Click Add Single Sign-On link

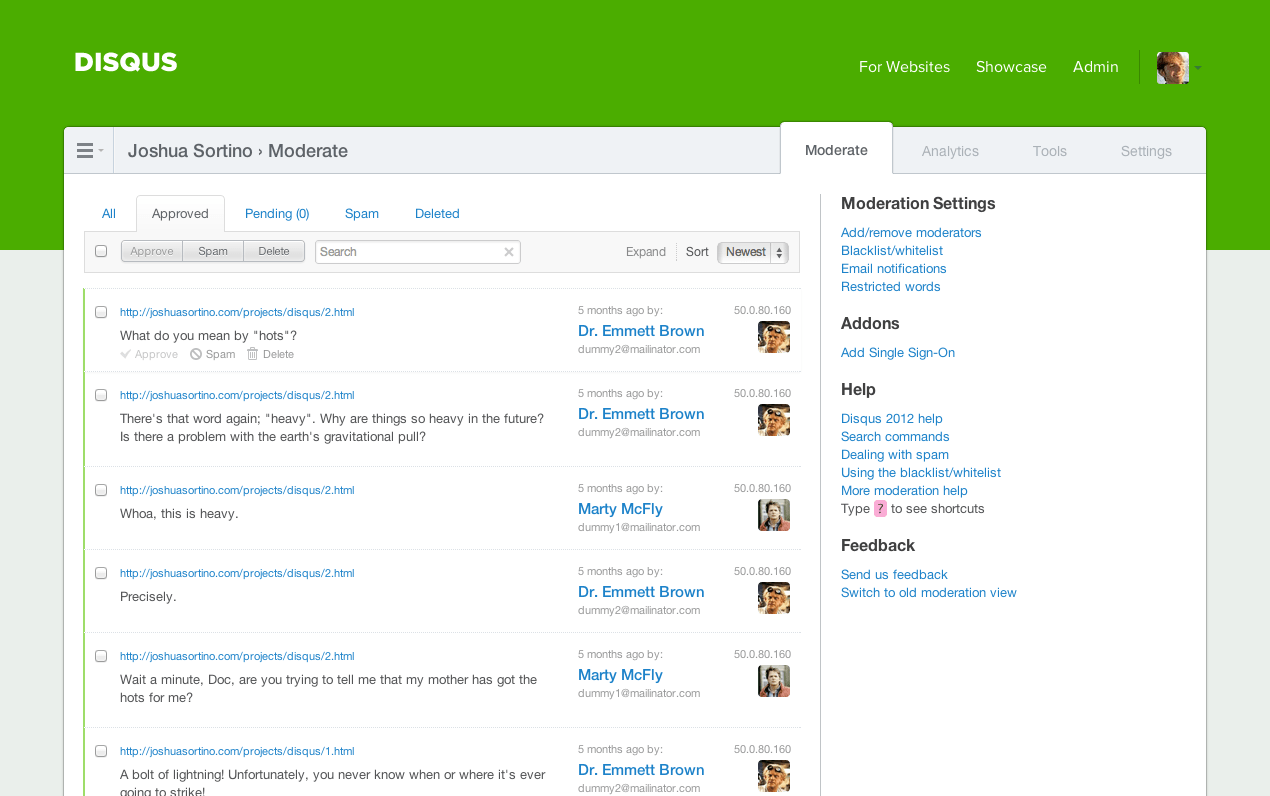tap(898, 352)
